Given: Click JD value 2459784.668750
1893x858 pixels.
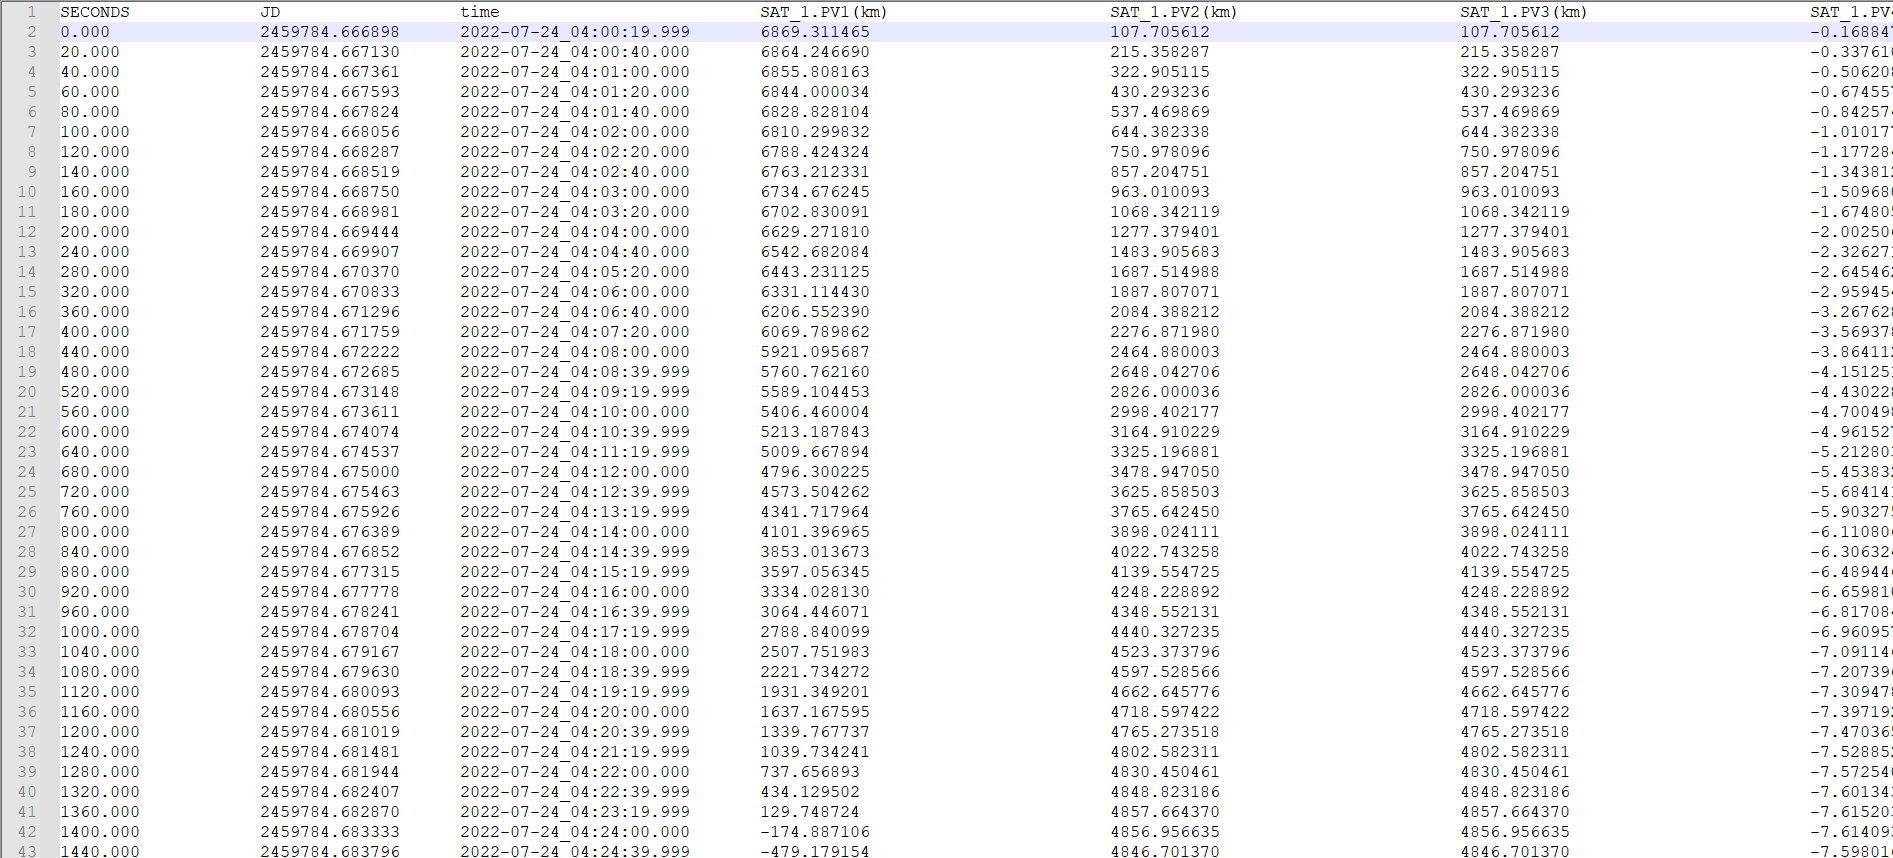Looking at the screenshot, I should coord(330,192).
